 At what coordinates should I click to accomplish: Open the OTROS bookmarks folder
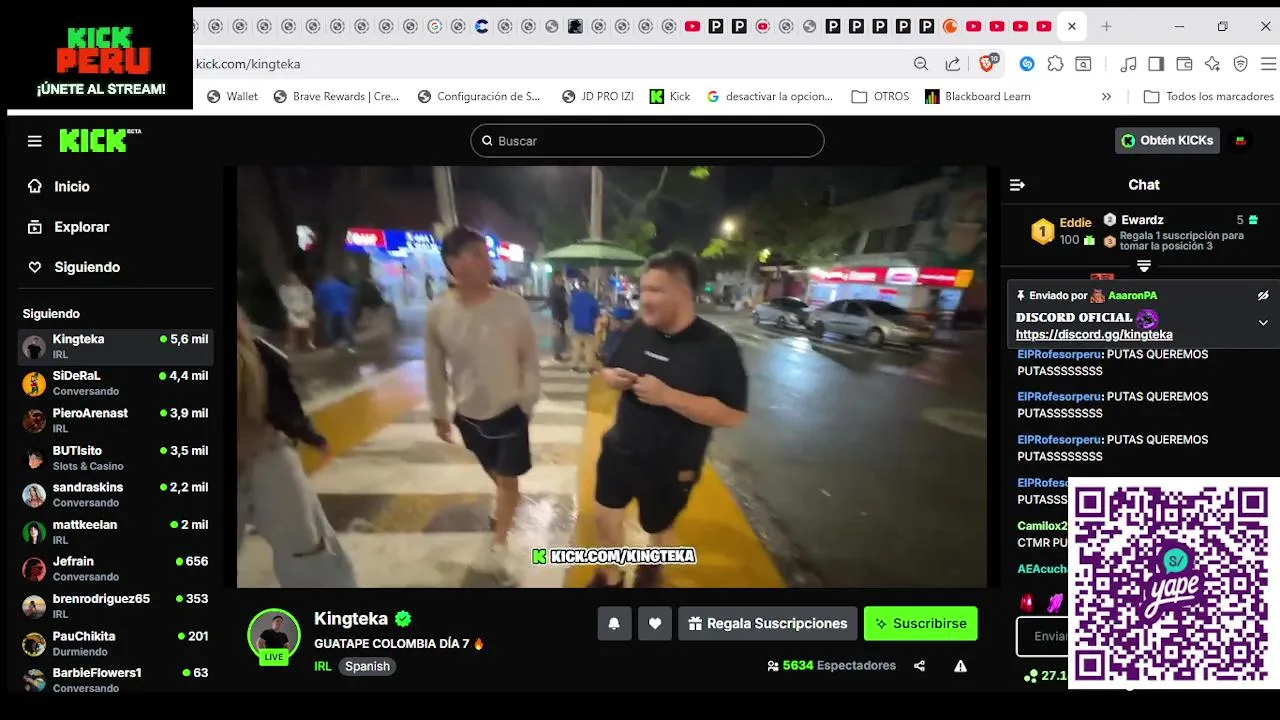click(x=880, y=97)
